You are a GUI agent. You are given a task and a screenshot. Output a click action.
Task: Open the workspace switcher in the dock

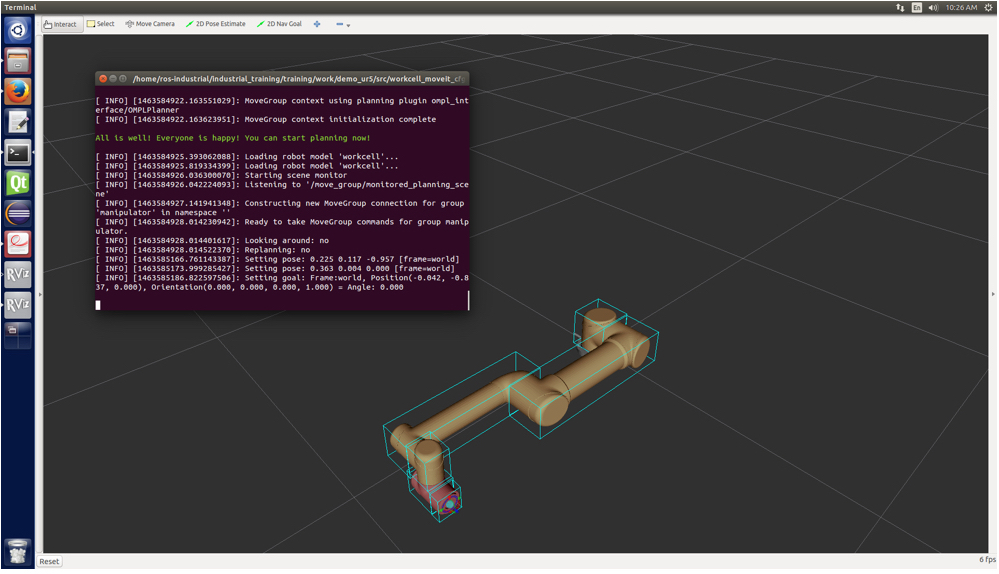point(18,336)
